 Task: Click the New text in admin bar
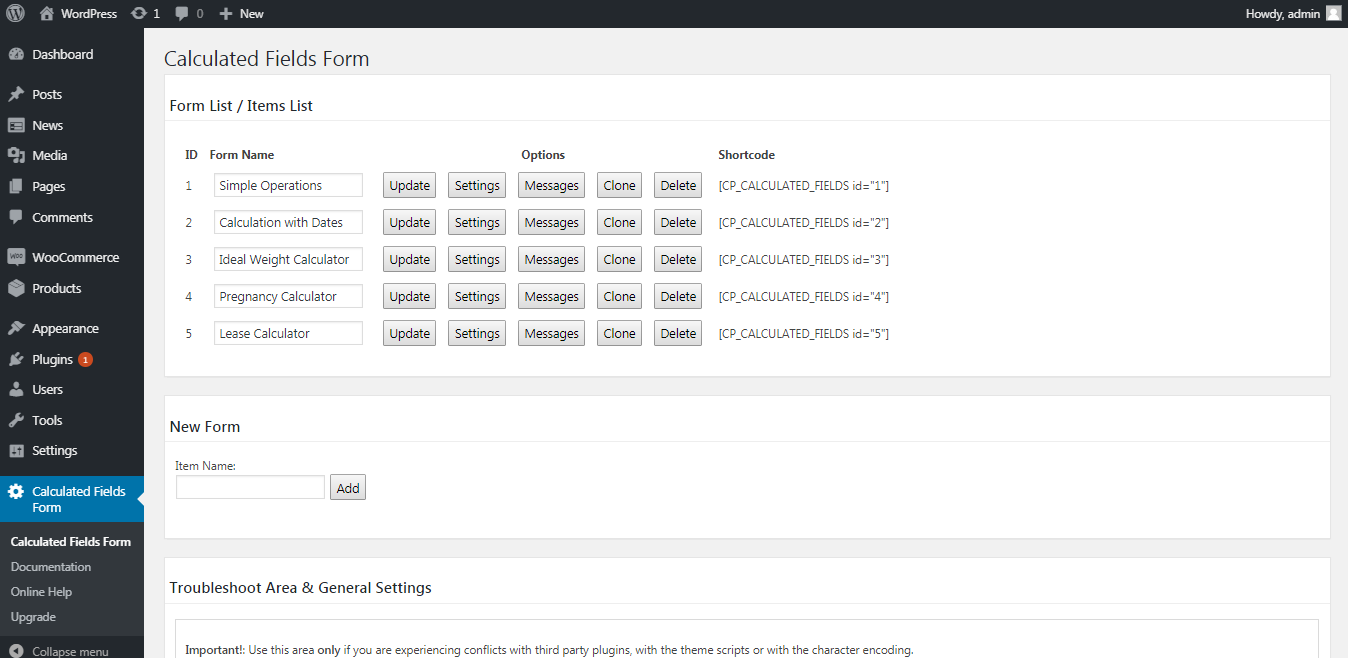tap(252, 14)
